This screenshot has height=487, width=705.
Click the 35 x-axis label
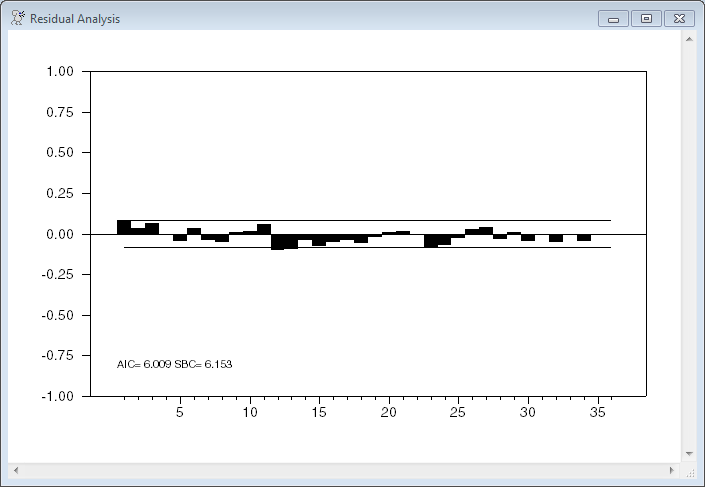coord(598,412)
